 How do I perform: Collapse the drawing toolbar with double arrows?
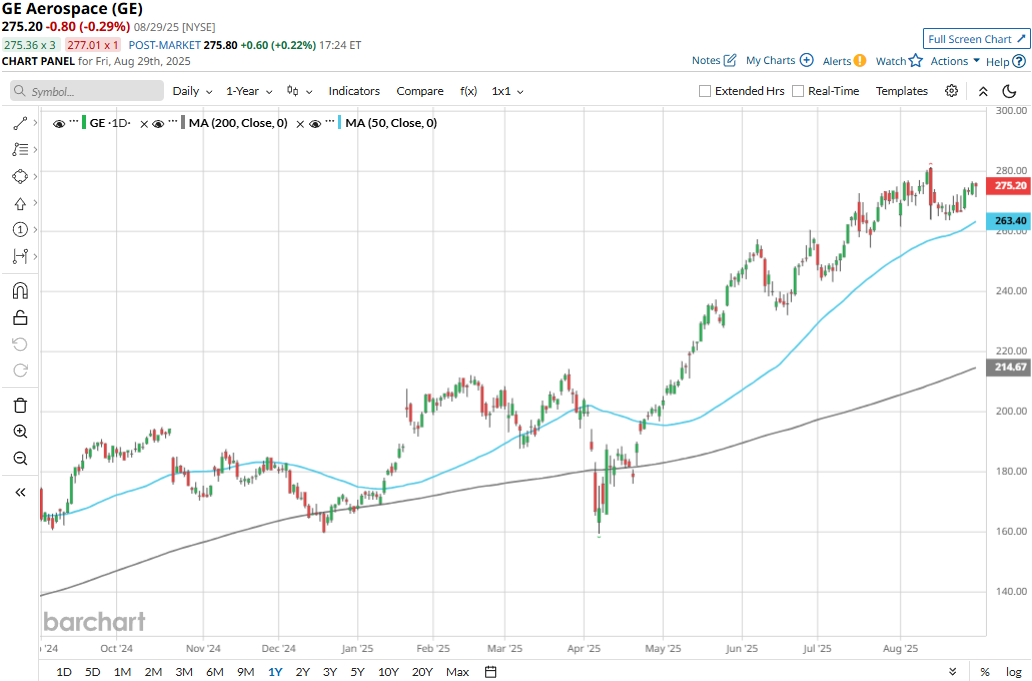pyautogui.click(x=20, y=492)
